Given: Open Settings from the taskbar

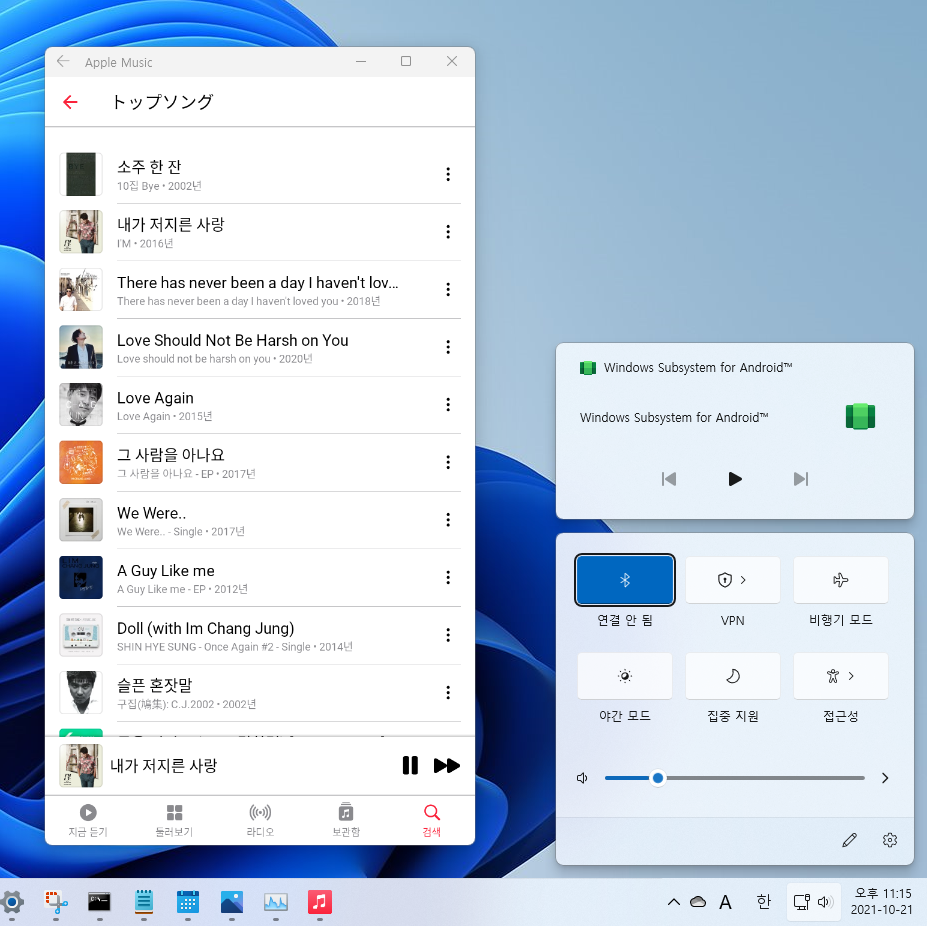Looking at the screenshot, I should [x=12, y=902].
